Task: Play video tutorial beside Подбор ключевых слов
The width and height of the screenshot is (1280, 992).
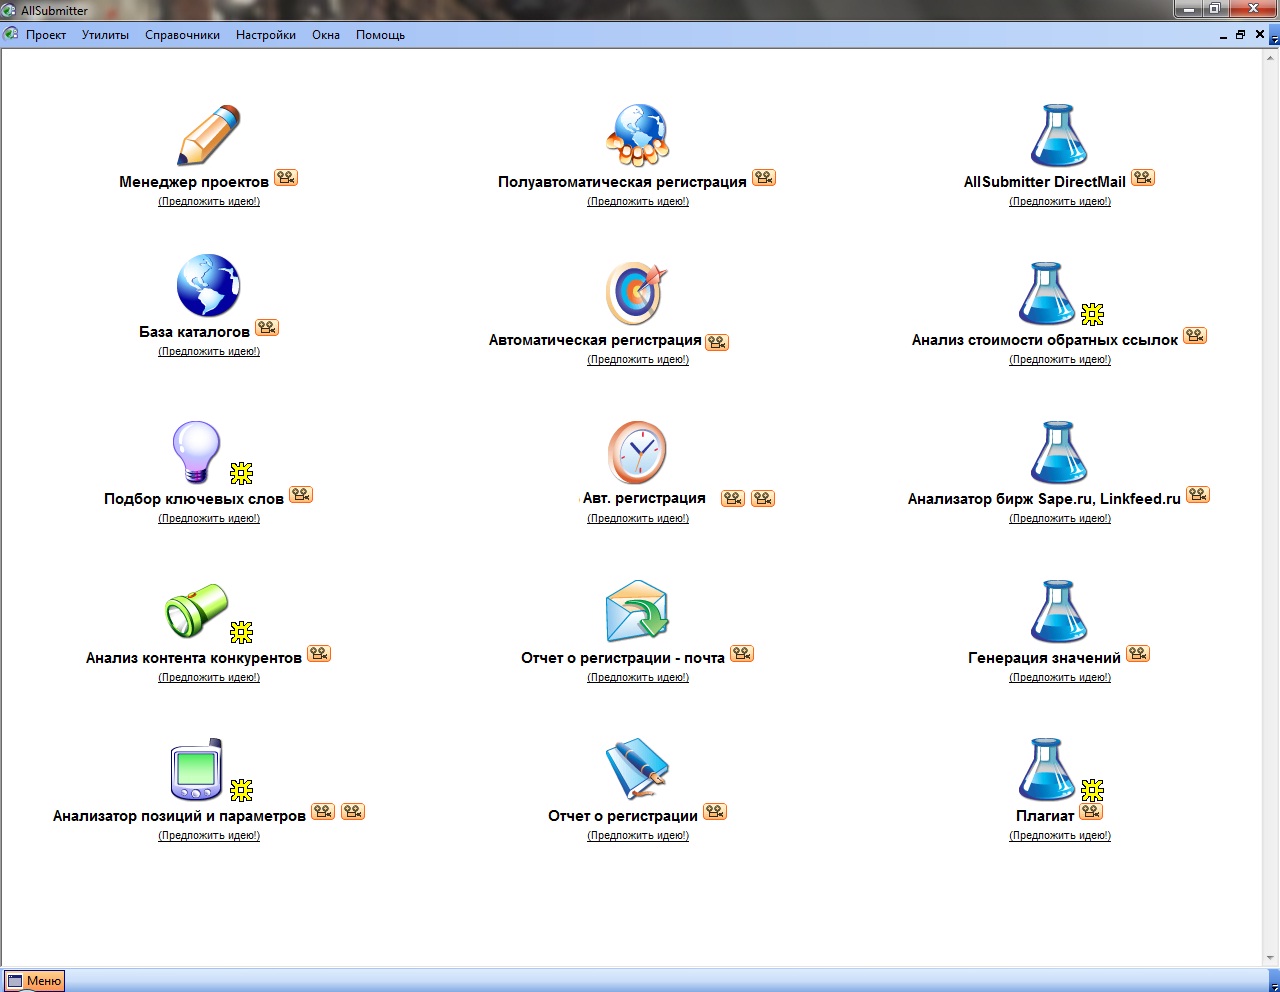Action: point(301,495)
